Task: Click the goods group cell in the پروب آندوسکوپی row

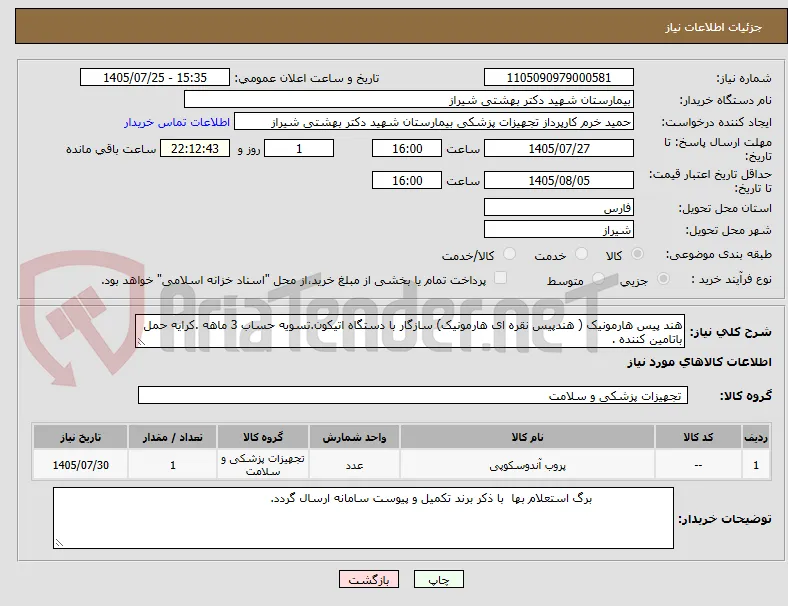Action: [x=263, y=465]
